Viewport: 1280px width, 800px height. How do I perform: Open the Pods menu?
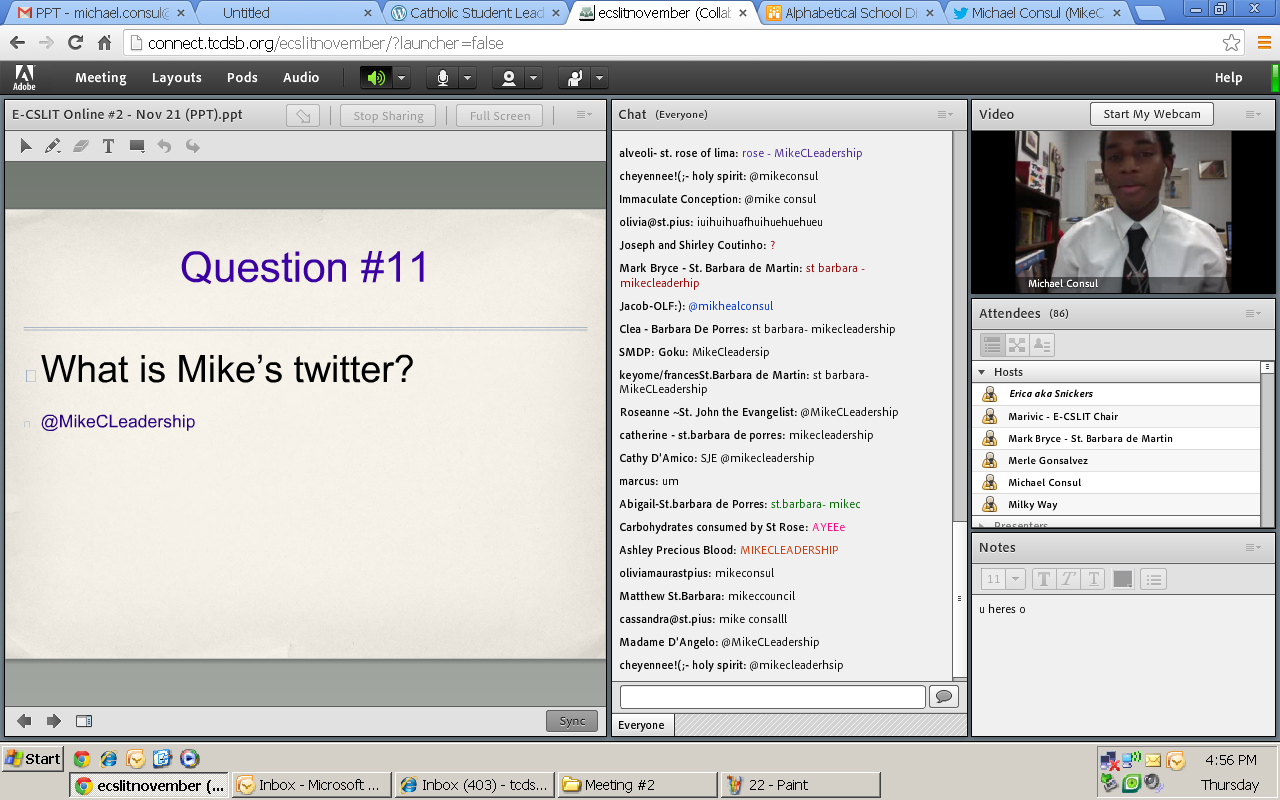(x=242, y=78)
